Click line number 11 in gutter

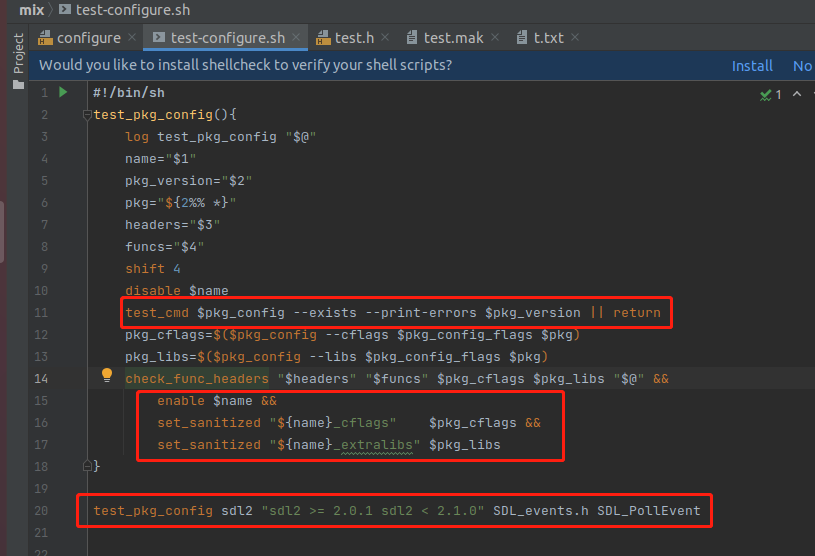41,313
